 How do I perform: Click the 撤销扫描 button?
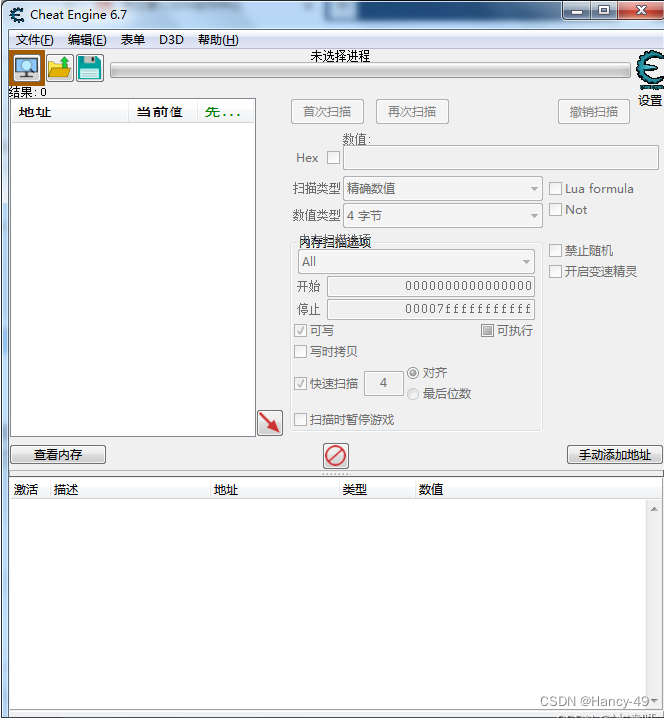click(x=593, y=112)
